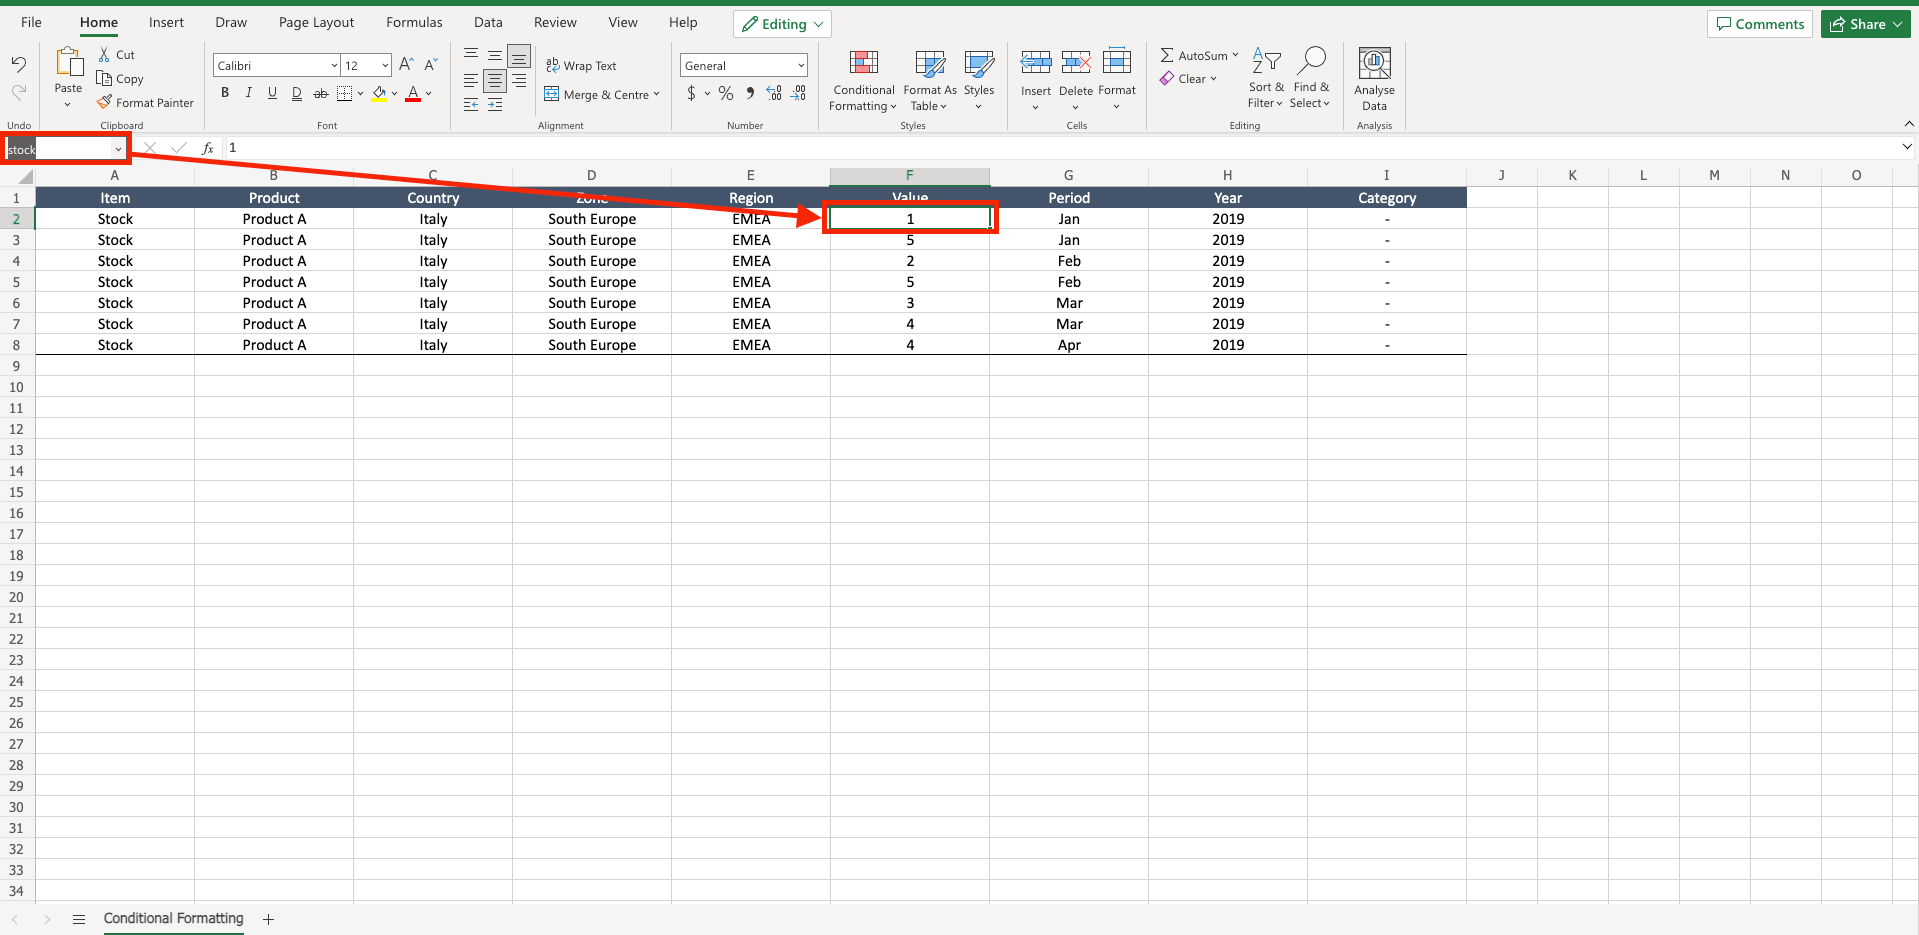Open the font name dropdown

333,64
